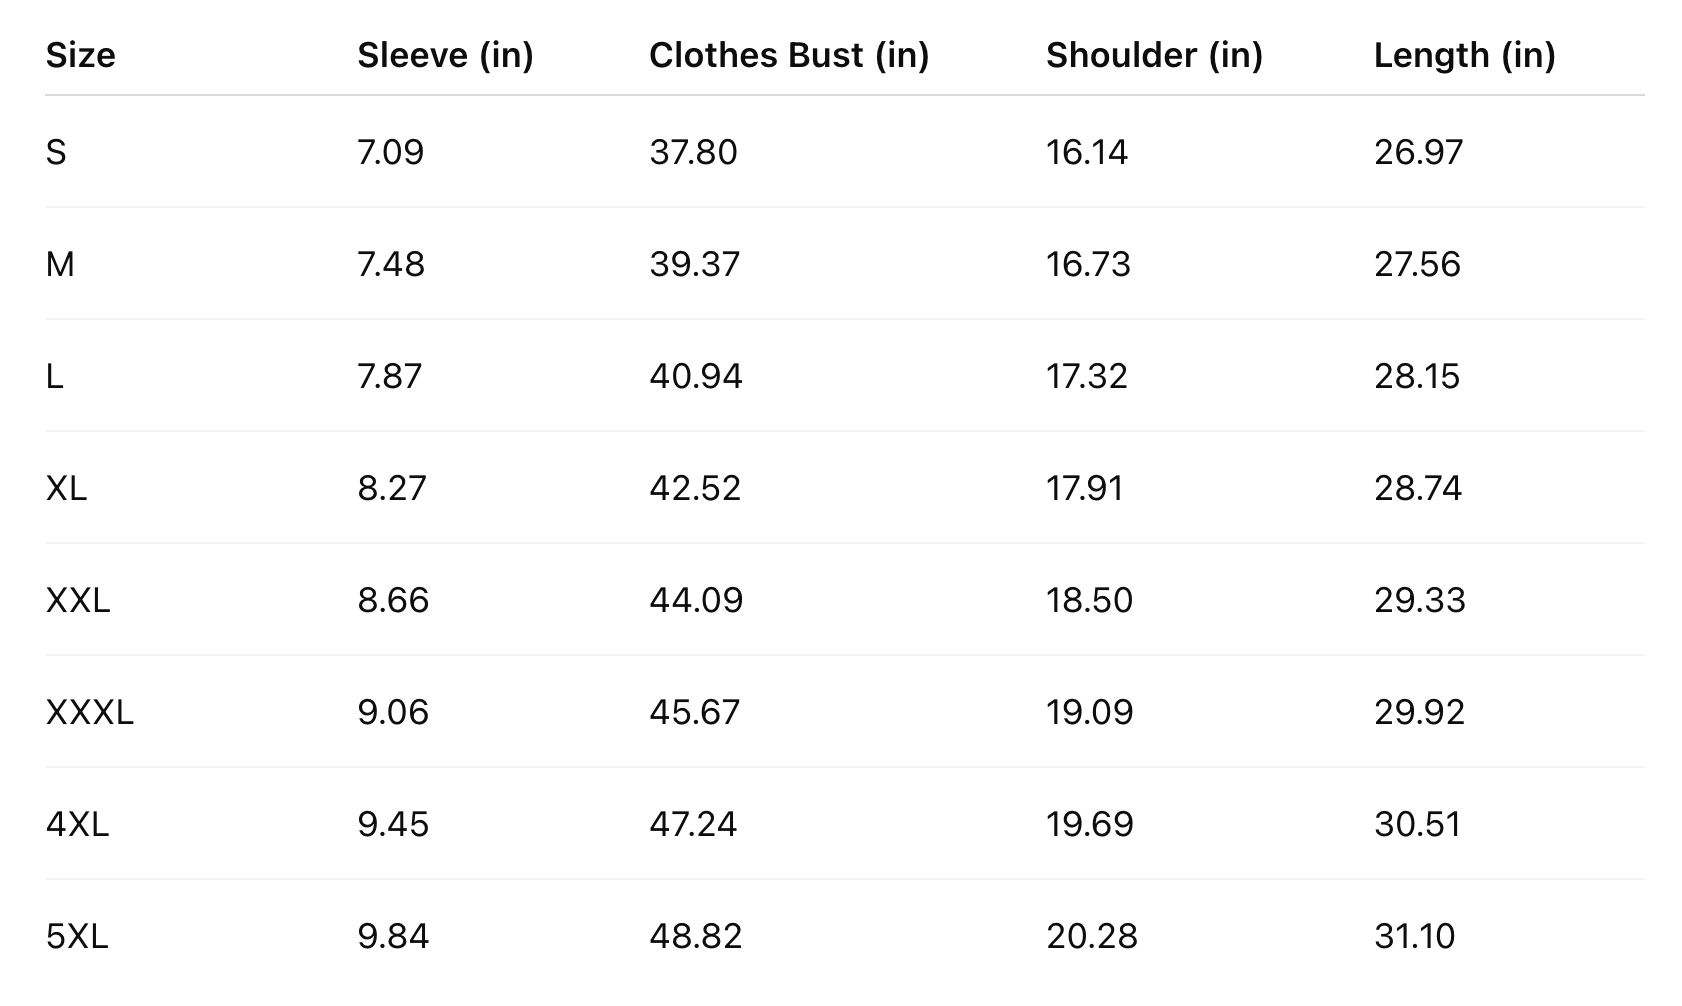Select length value 31.10 for size 5XL

coord(1414,936)
